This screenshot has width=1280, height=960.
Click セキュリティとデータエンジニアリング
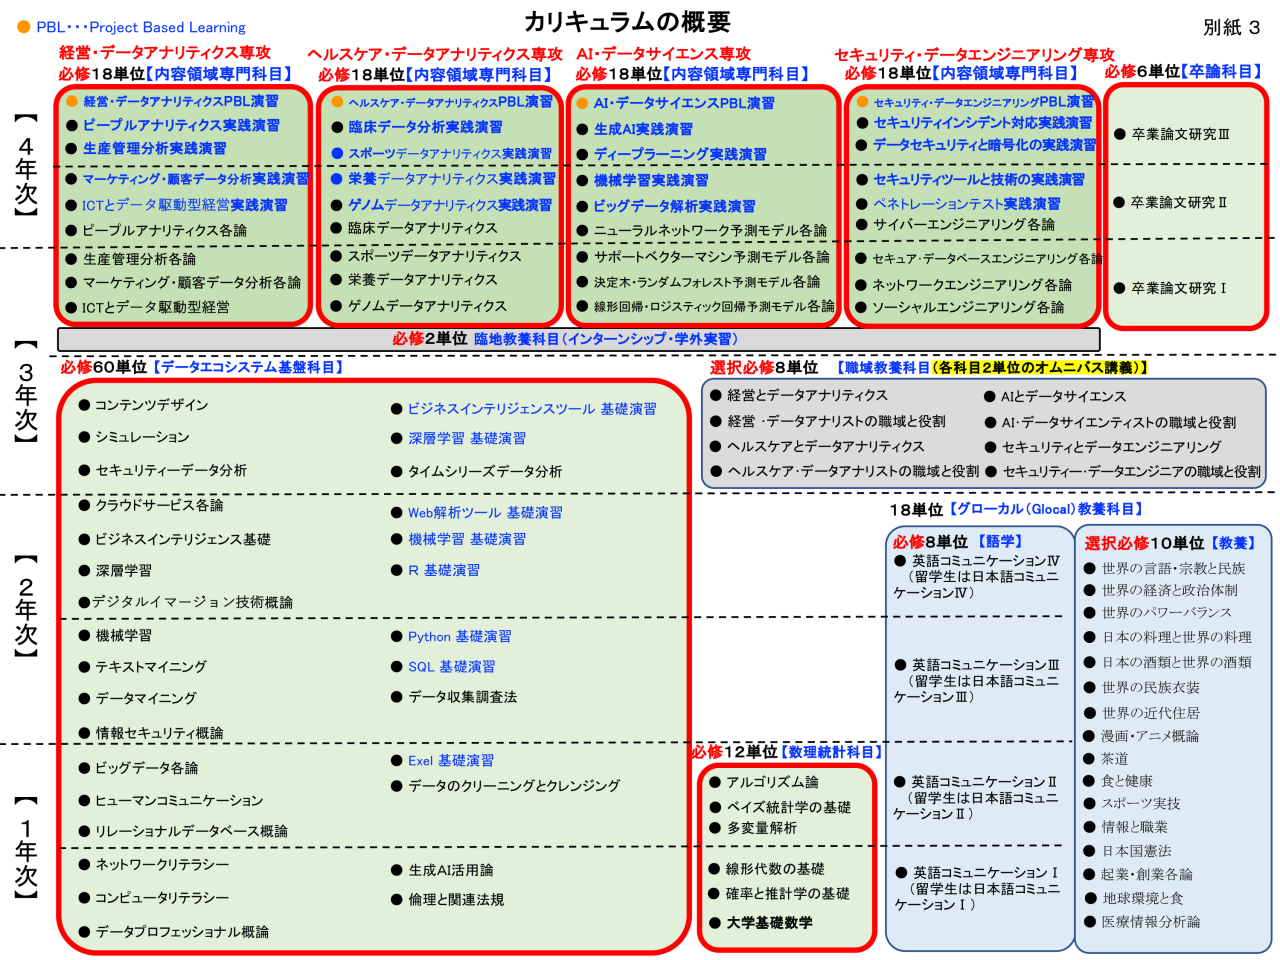tap(1111, 447)
